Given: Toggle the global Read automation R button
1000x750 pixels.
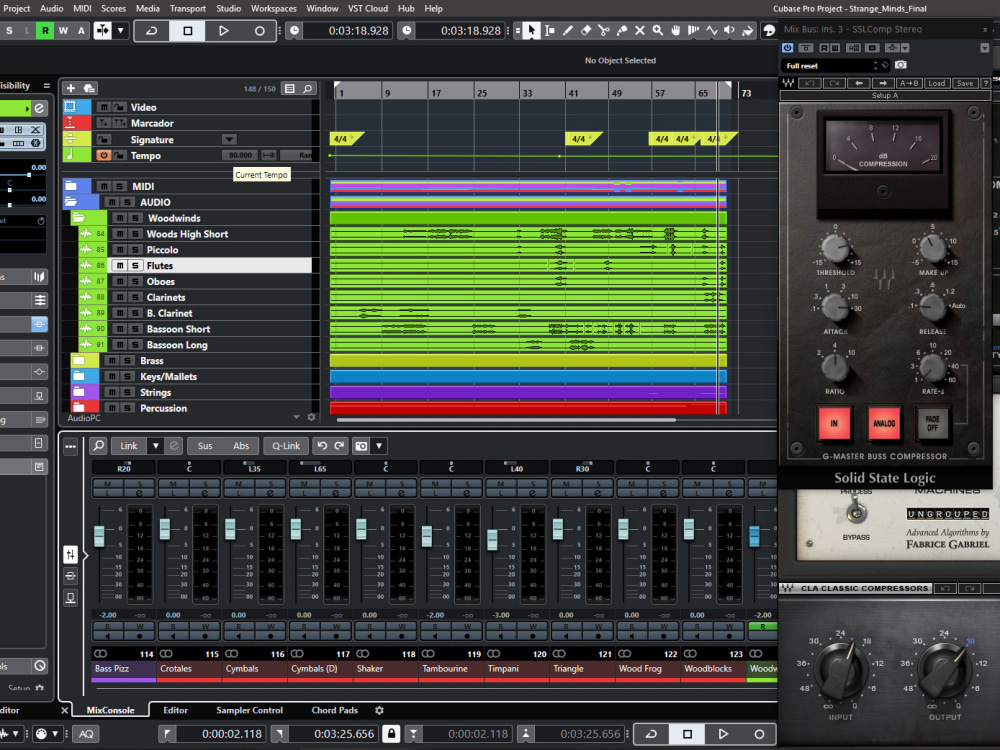Looking at the screenshot, I should (45, 30).
